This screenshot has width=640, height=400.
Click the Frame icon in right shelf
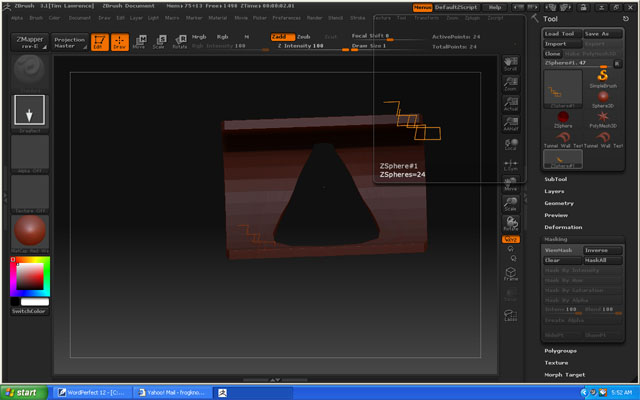click(511, 274)
